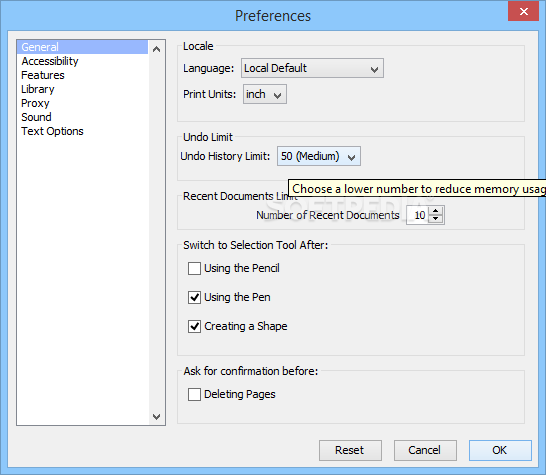Enable Using the Pencil checkbox
Viewport: 546px width, 475px height.
click(194, 268)
